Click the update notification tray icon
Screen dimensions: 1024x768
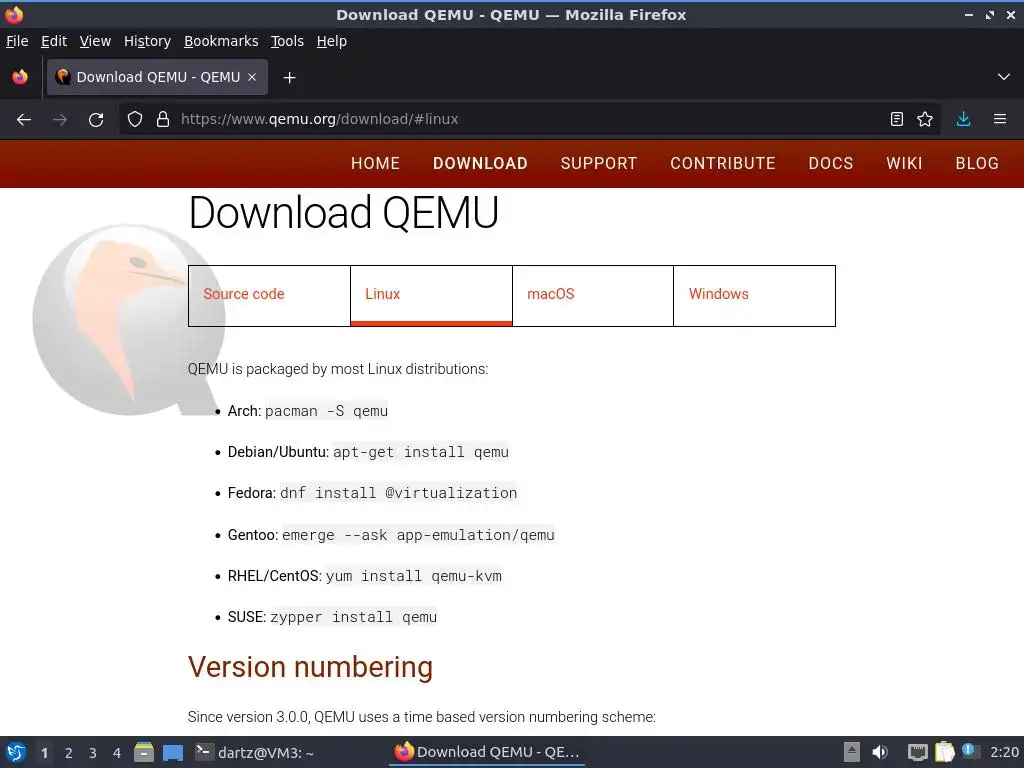(x=969, y=751)
